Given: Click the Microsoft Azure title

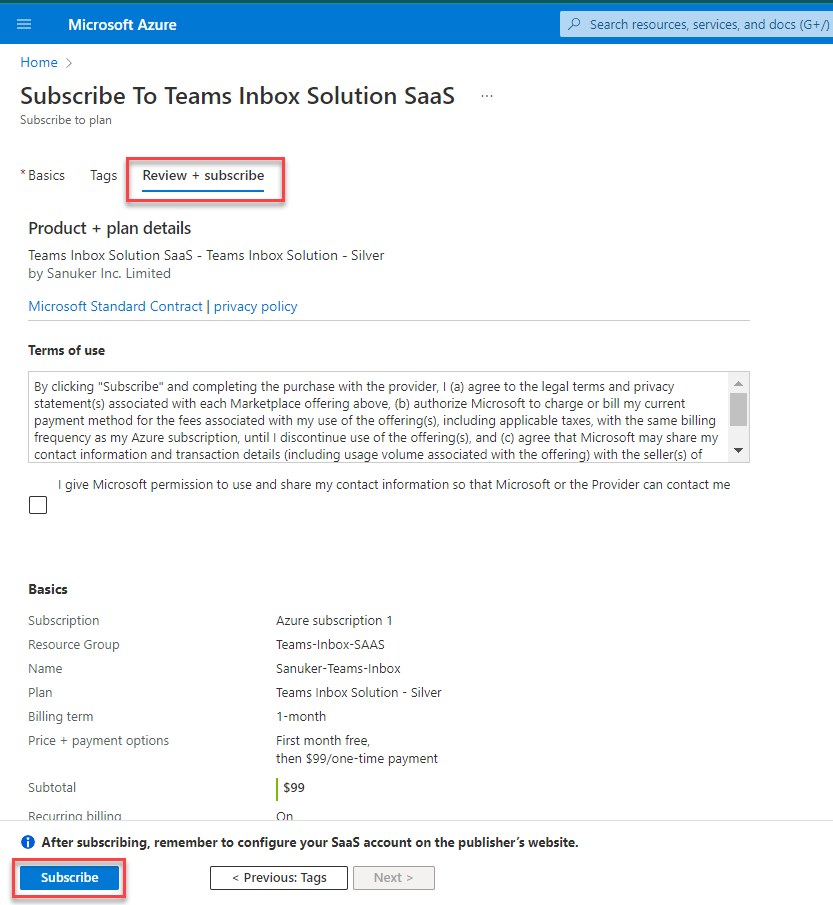Looking at the screenshot, I should pyautogui.click(x=122, y=25).
